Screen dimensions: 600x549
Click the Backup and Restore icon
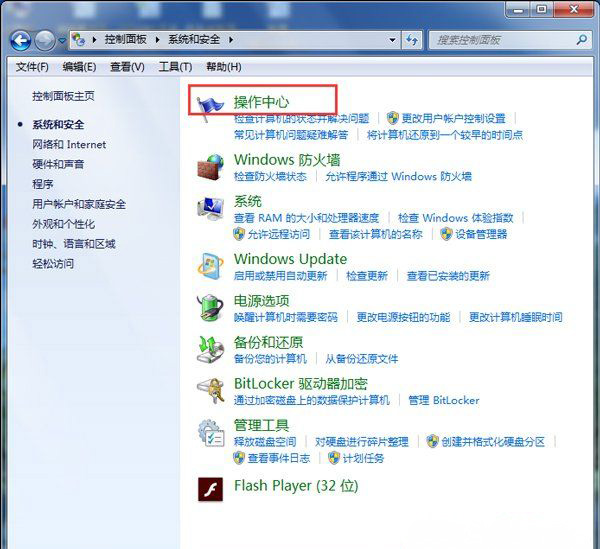[x=210, y=349]
